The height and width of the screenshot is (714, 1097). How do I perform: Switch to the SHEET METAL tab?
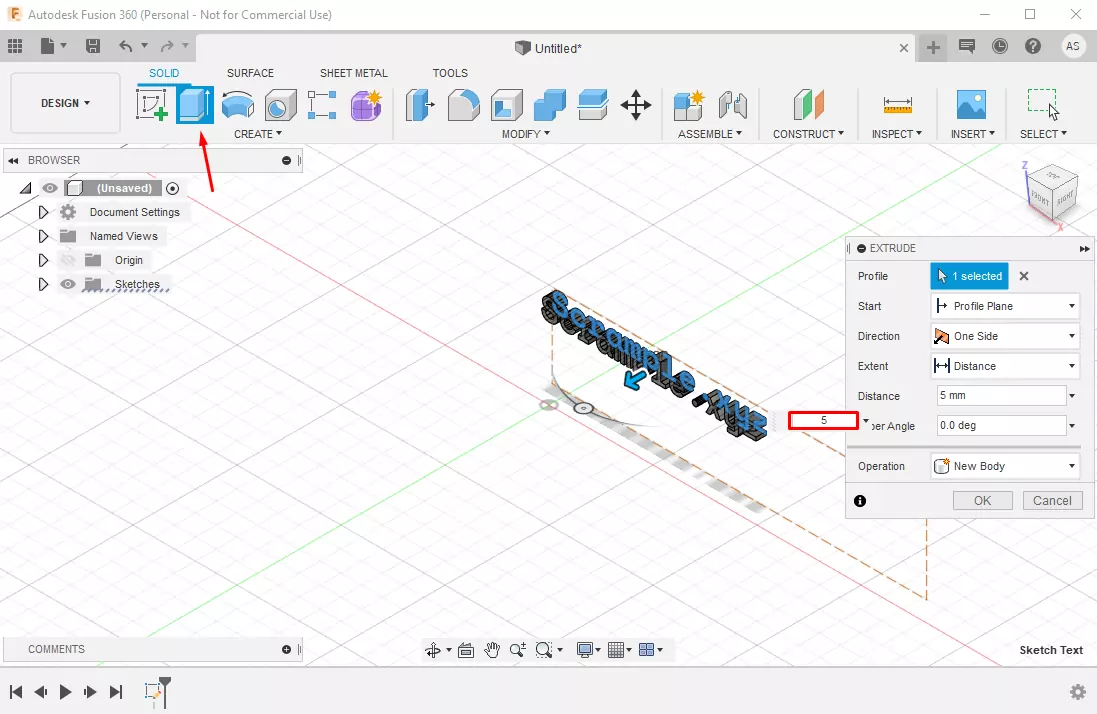click(353, 73)
